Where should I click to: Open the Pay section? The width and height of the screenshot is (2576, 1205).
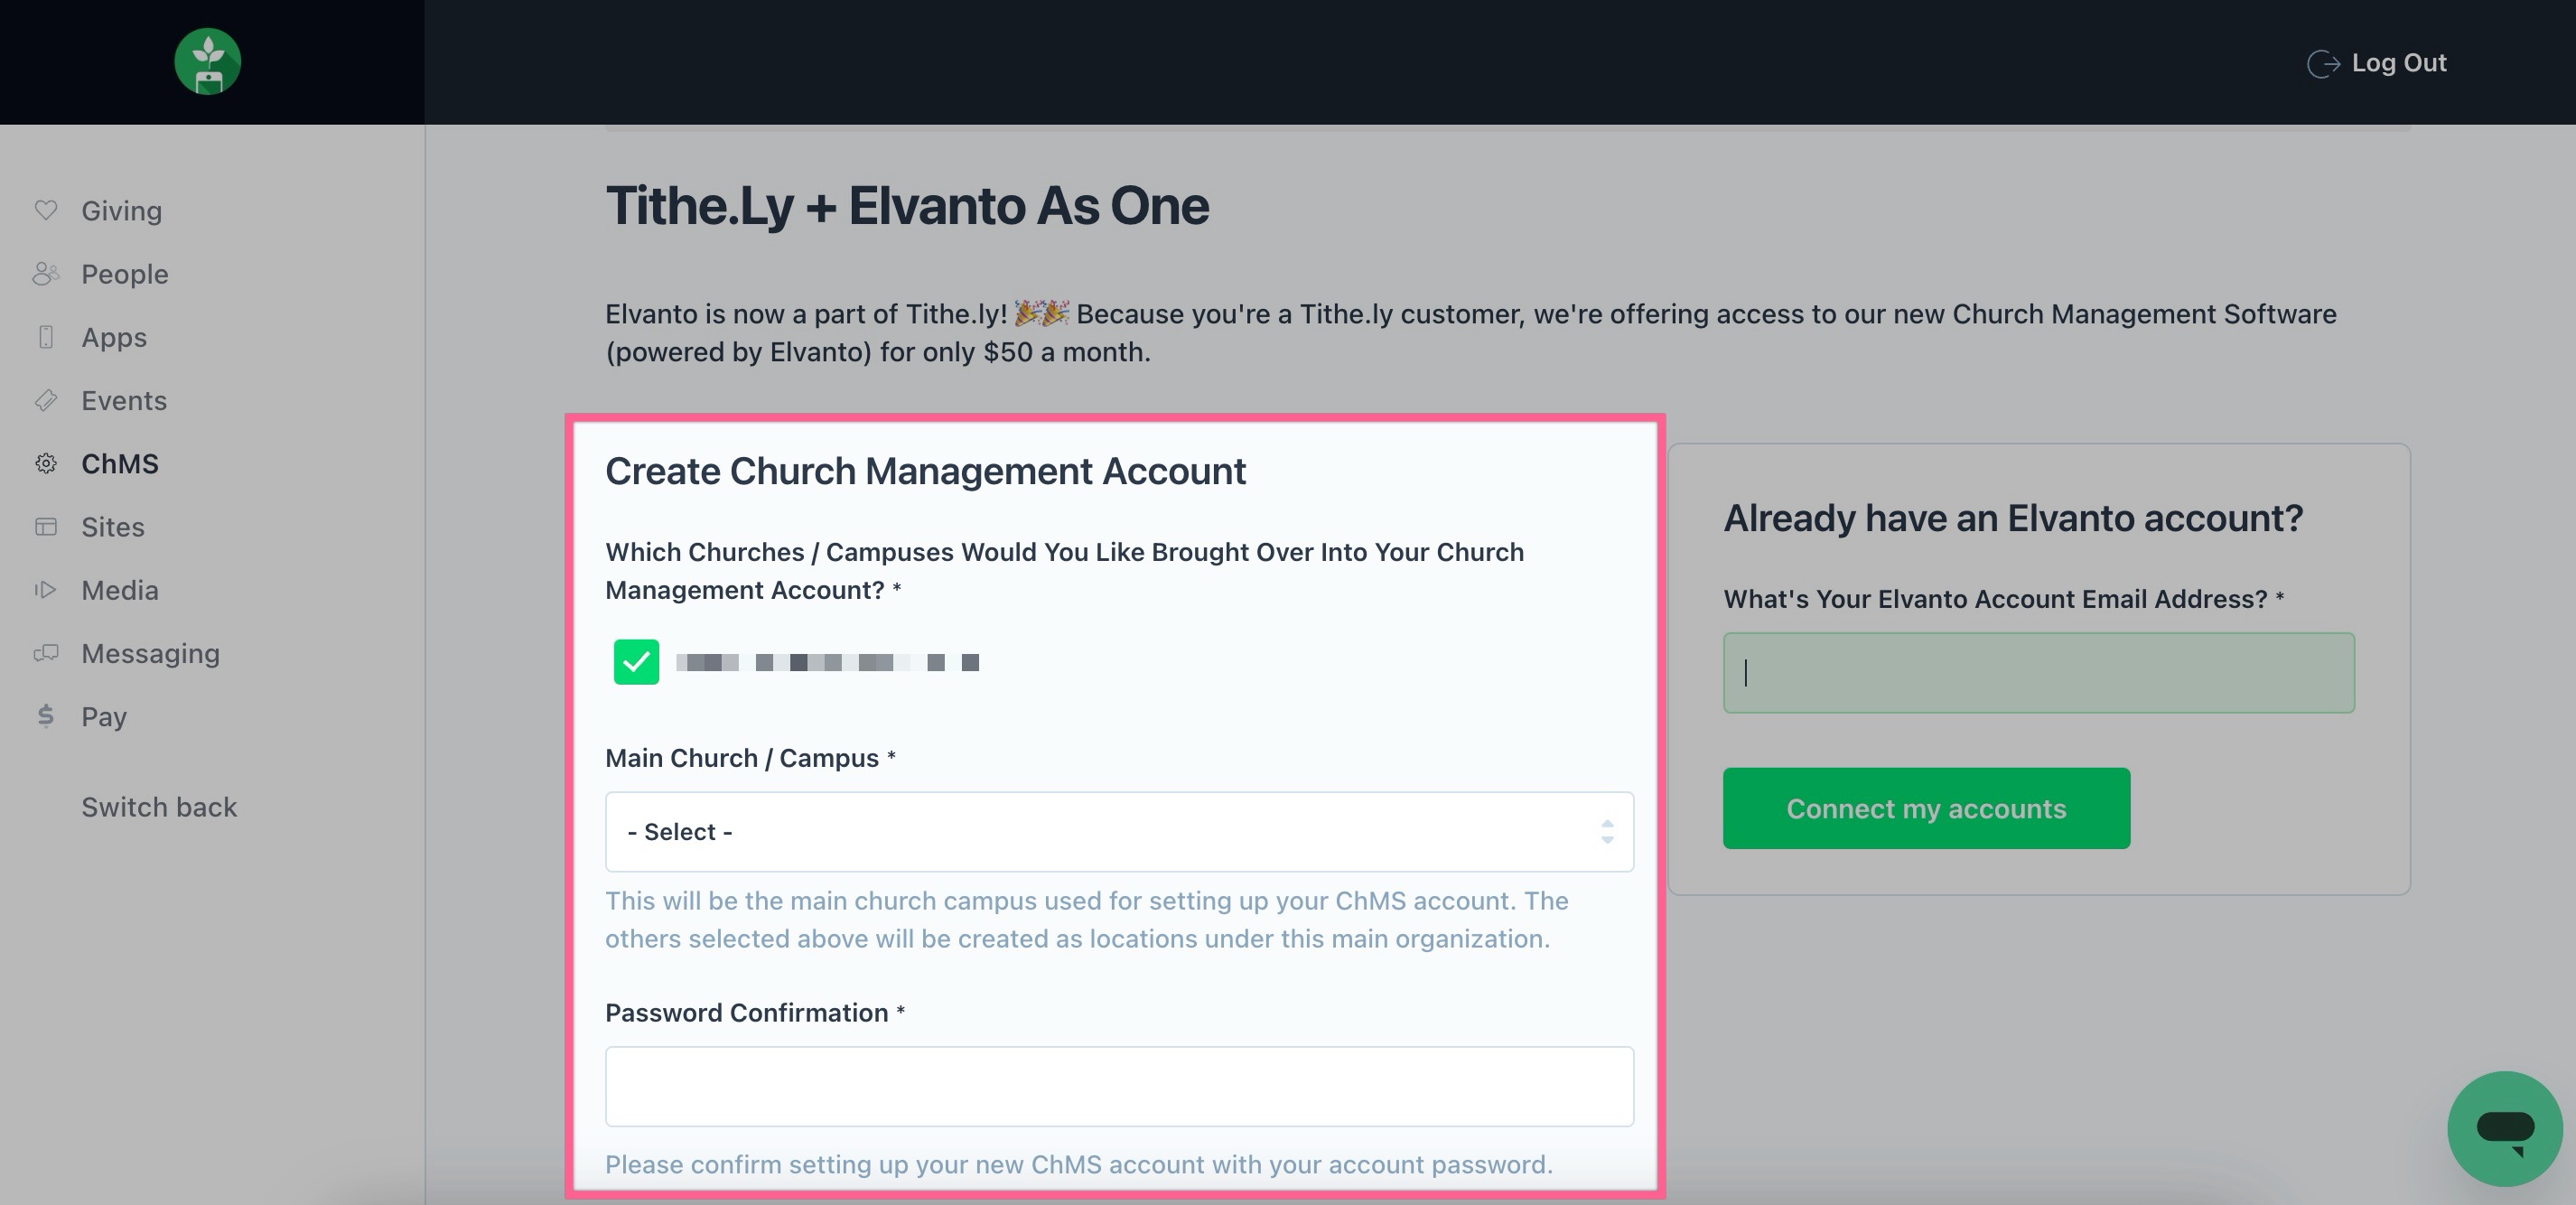[x=104, y=716]
